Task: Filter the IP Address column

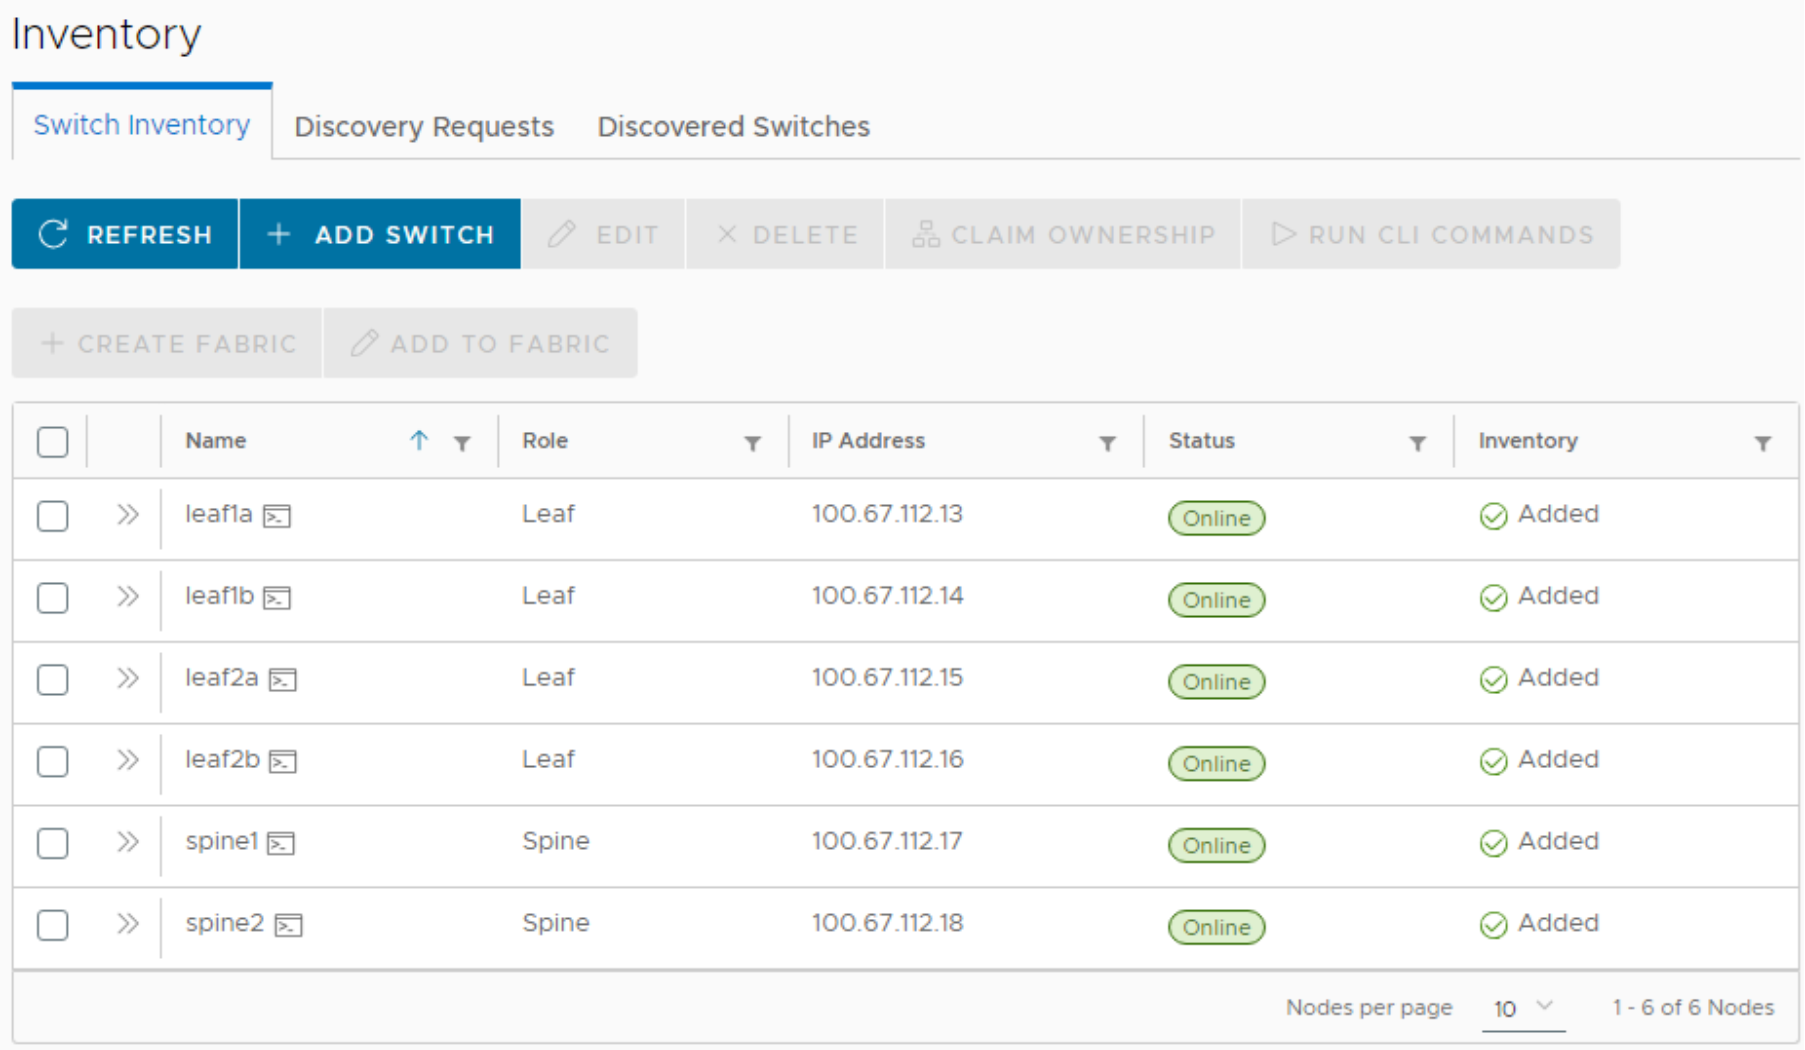Action: pos(1108,443)
